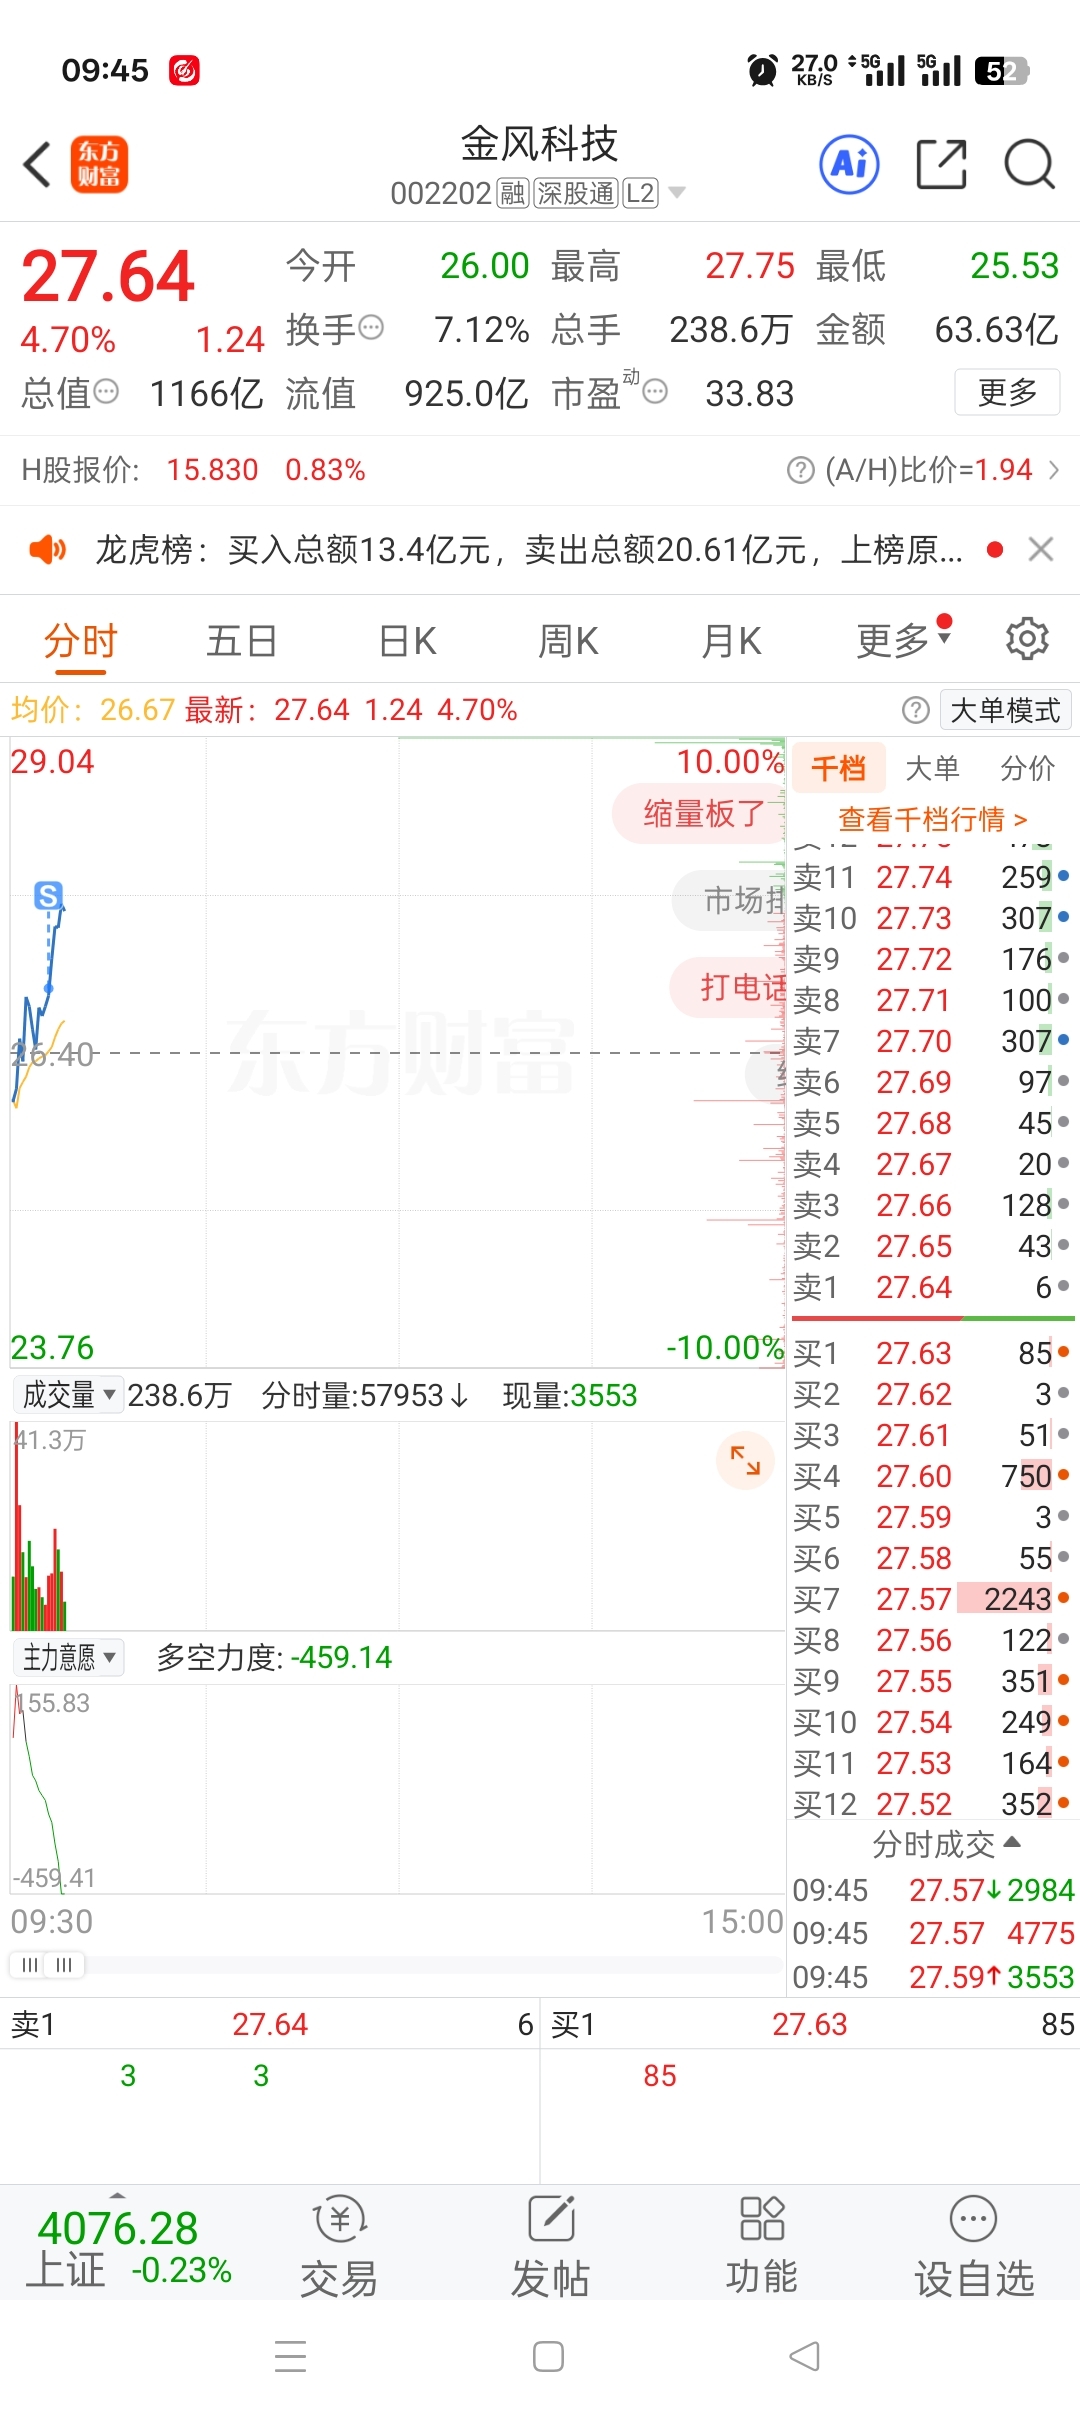The width and height of the screenshot is (1080, 2412).
Task: Open the 更多 chart periods dropdown
Action: 904,640
